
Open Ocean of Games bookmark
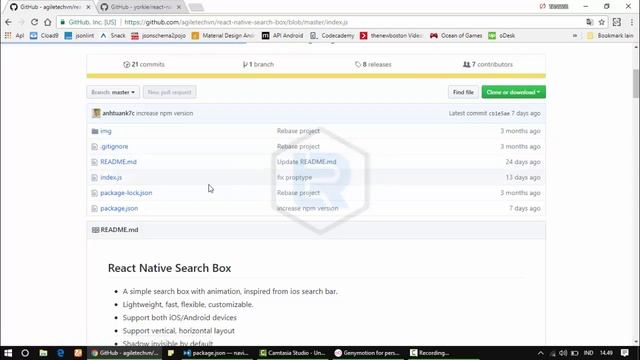(x=456, y=36)
